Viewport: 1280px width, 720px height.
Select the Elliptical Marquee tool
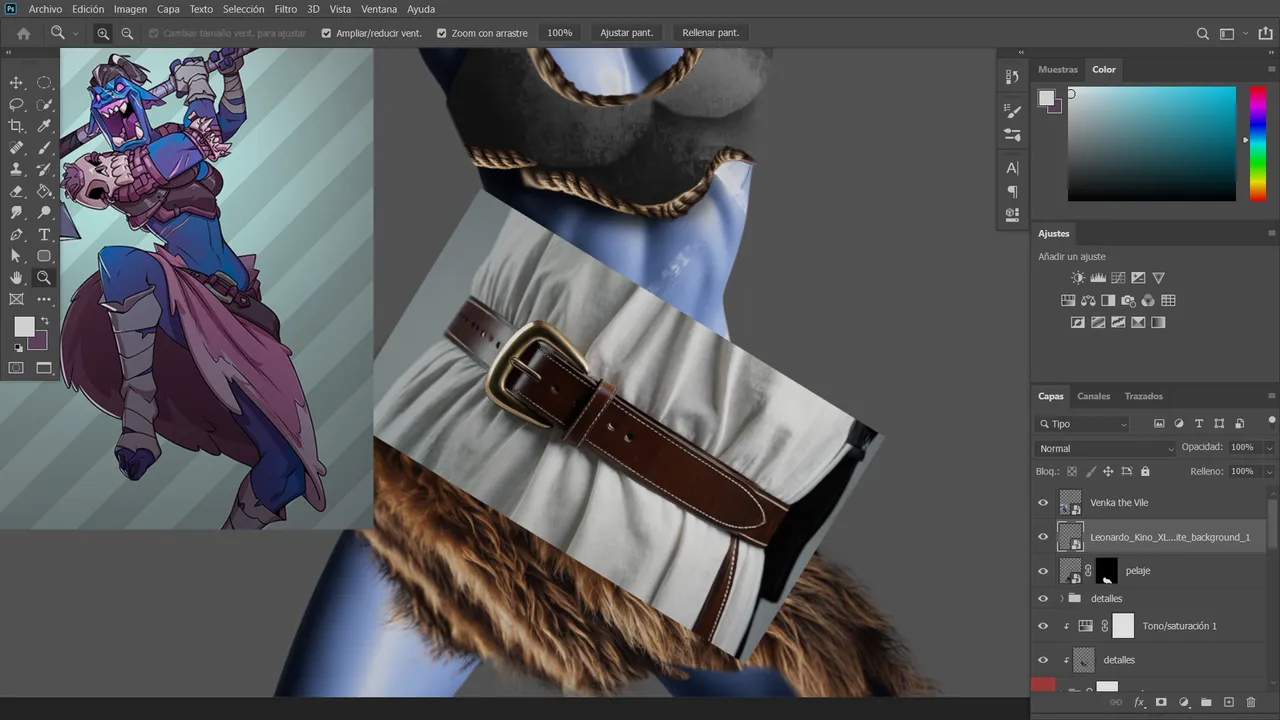tap(44, 83)
